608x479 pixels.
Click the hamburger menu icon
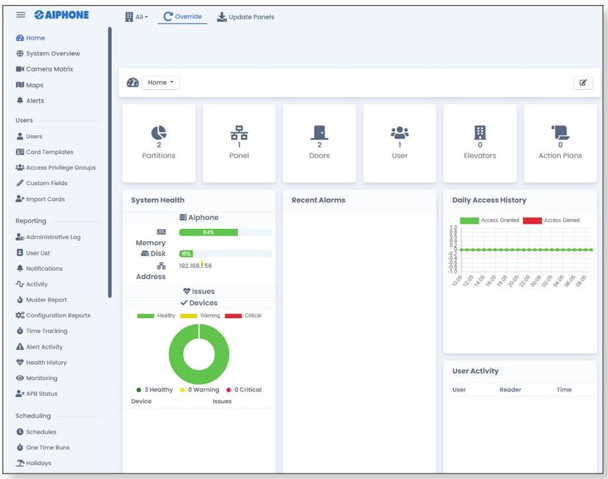pyautogui.click(x=20, y=16)
